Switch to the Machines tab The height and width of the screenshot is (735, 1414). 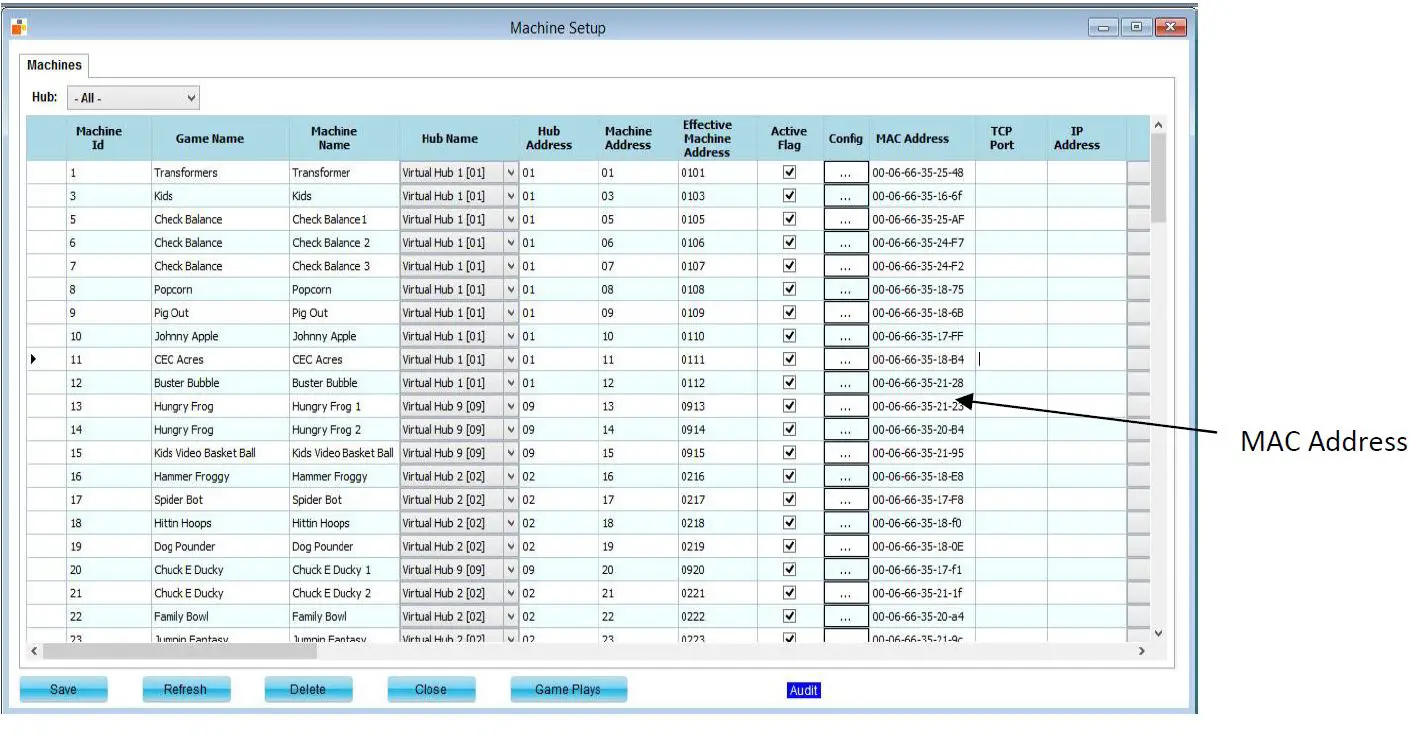coord(54,65)
